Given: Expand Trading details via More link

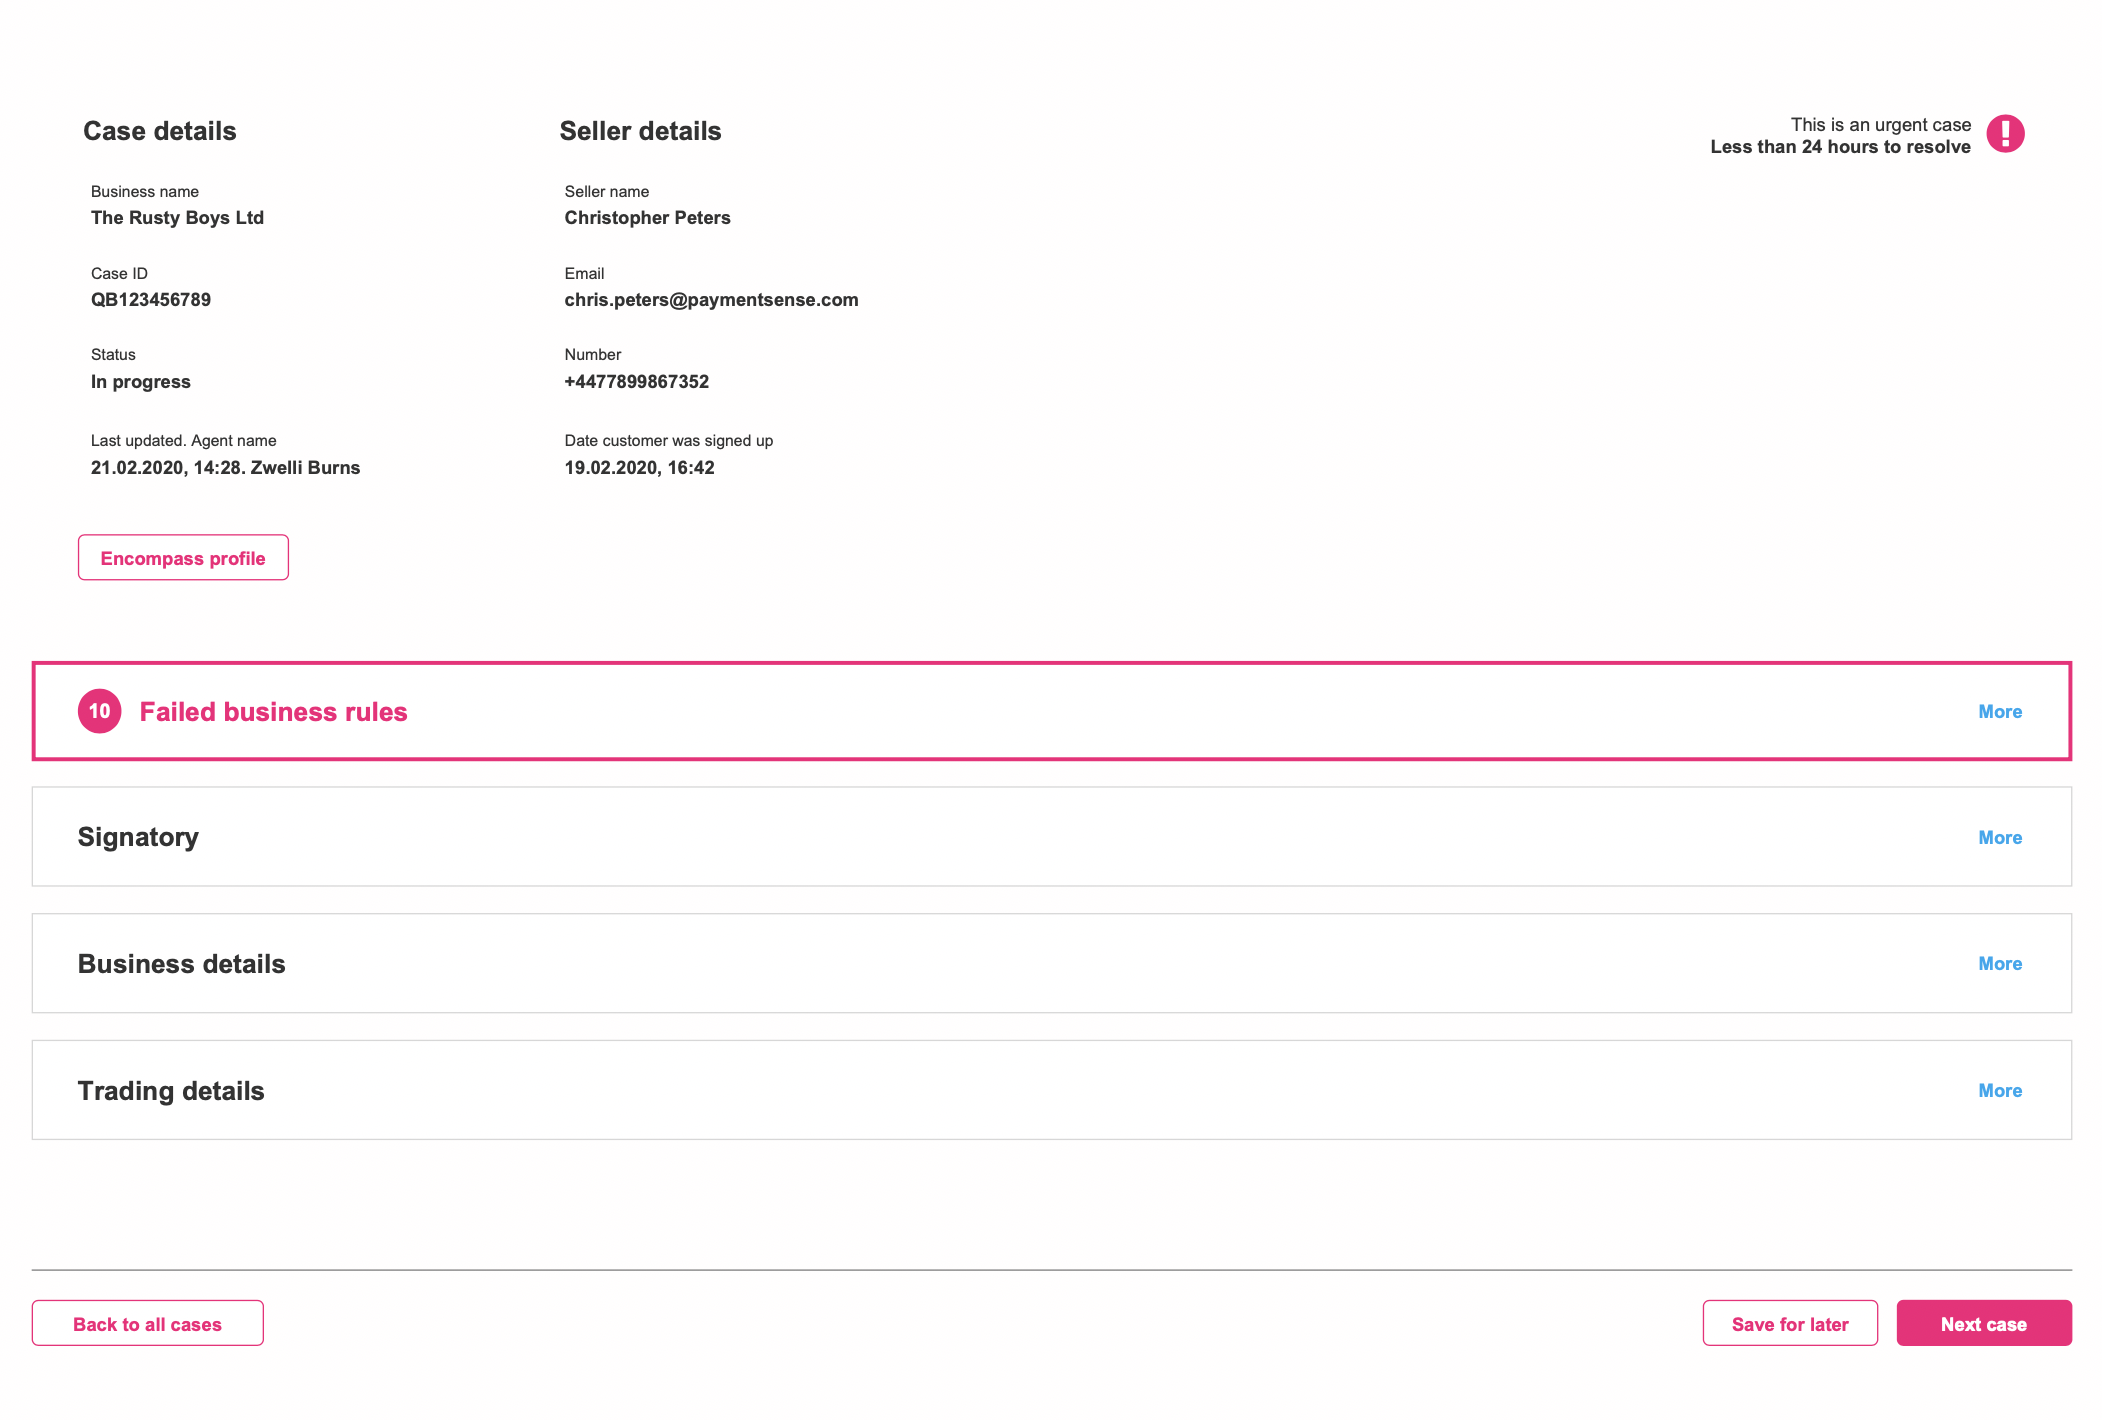Looking at the screenshot, I should click(x=2000, y=1091).
